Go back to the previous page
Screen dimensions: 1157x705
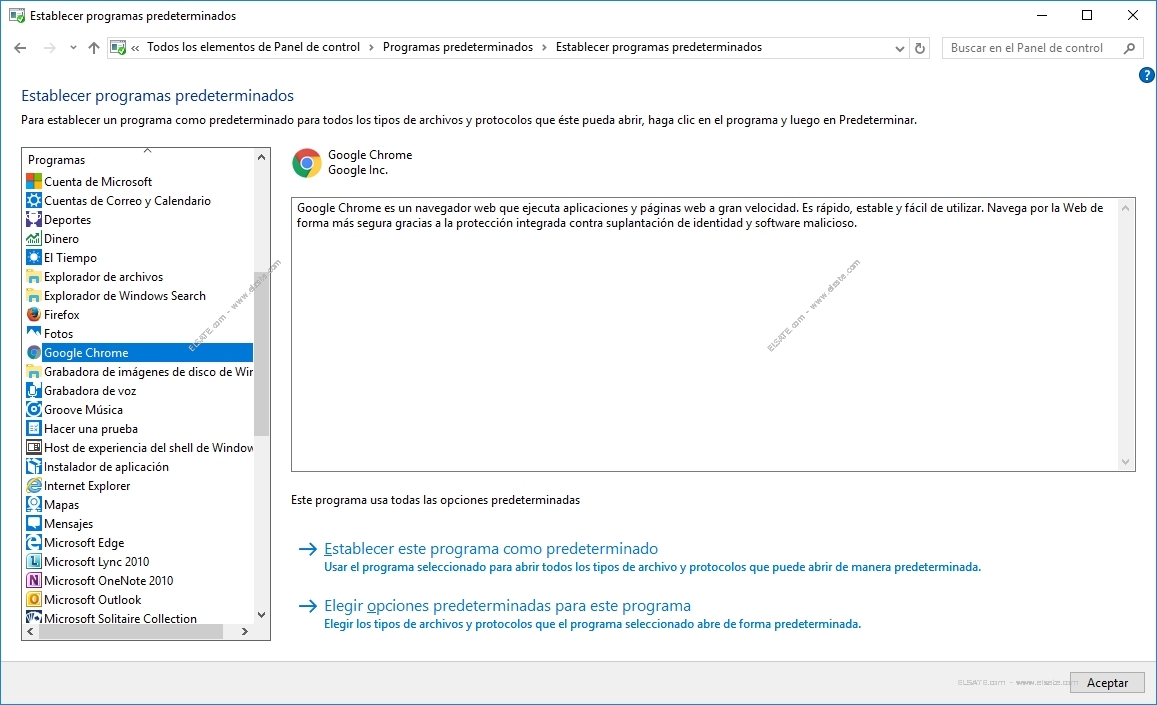tap(21, 48)
